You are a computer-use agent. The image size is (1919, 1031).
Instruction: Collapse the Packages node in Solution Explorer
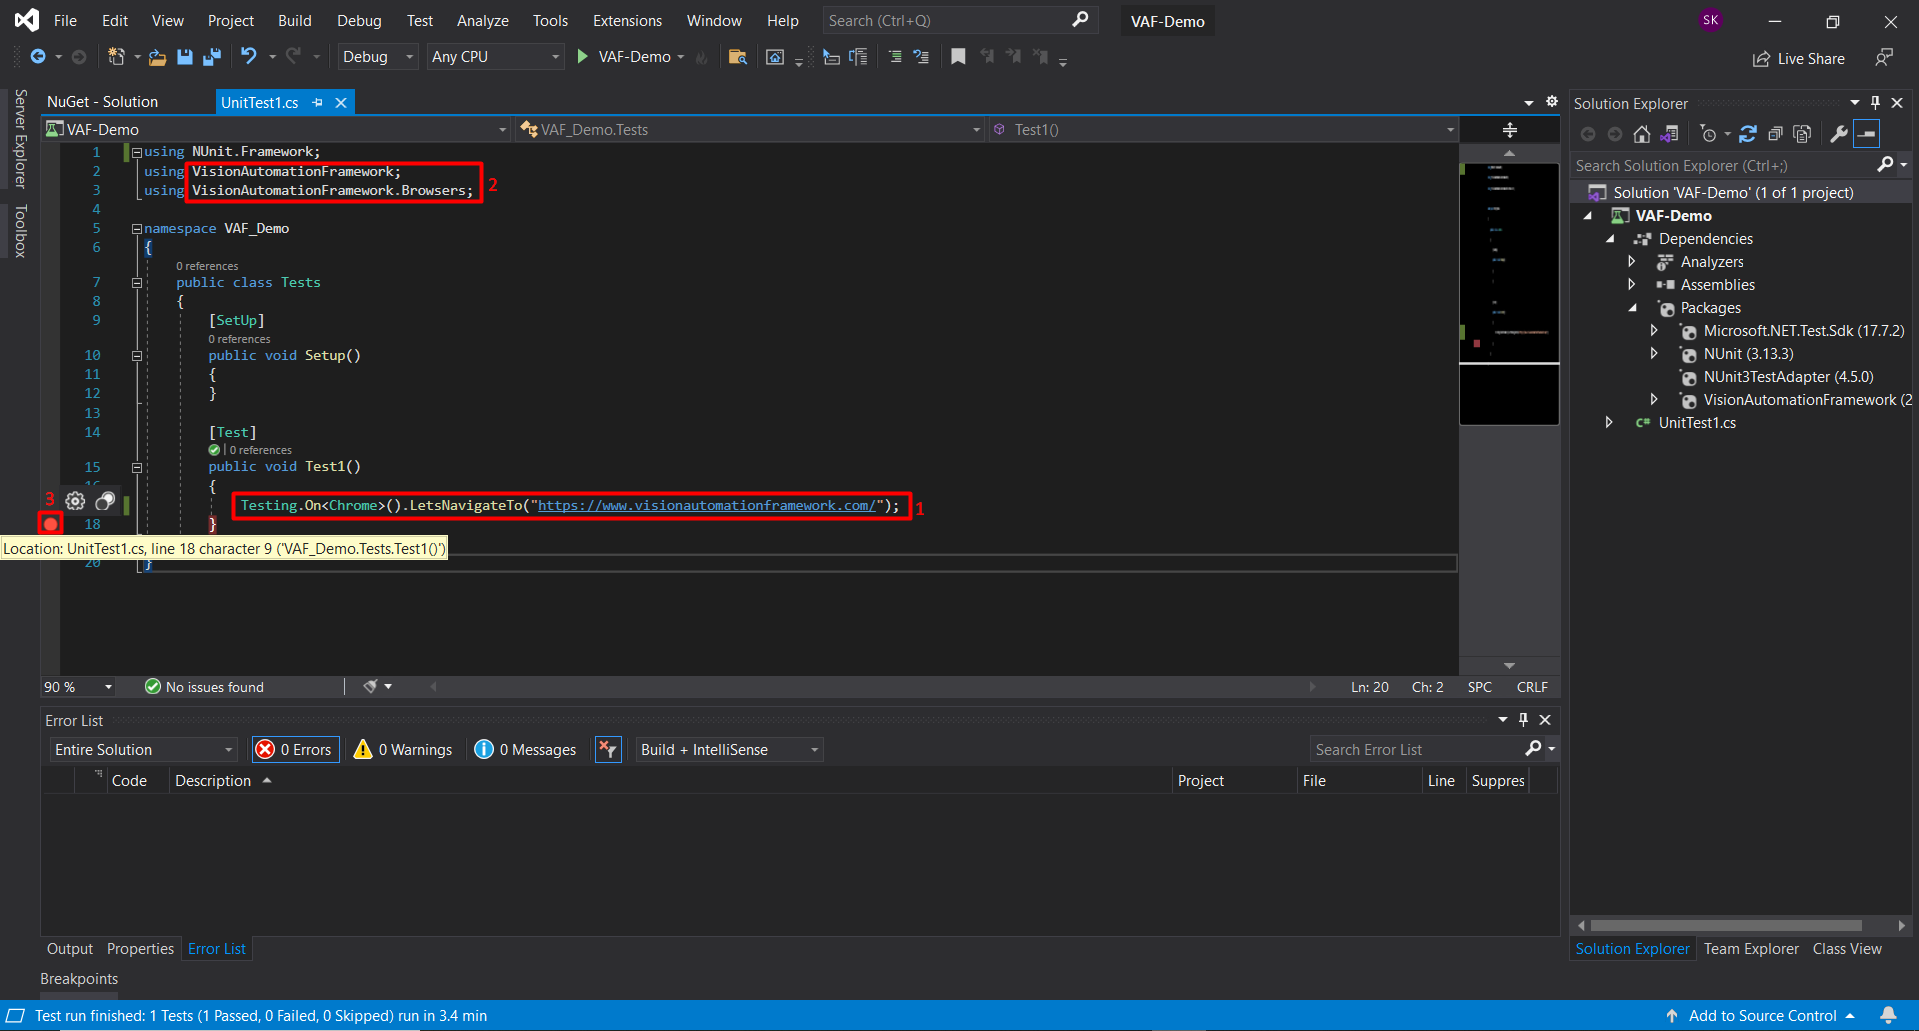point(1633,308)
